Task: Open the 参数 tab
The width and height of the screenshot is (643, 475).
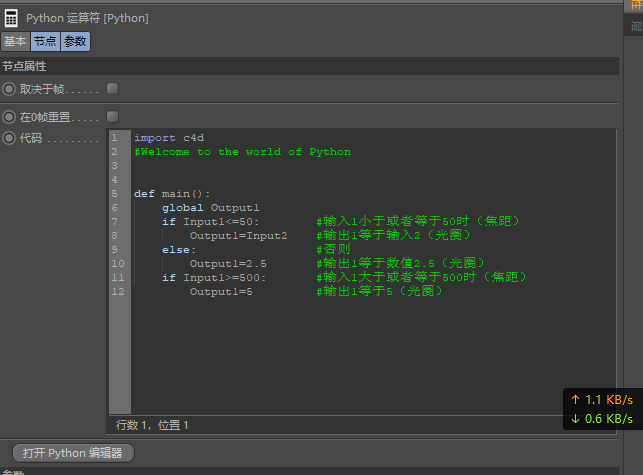Action: (x=75, y=41)
